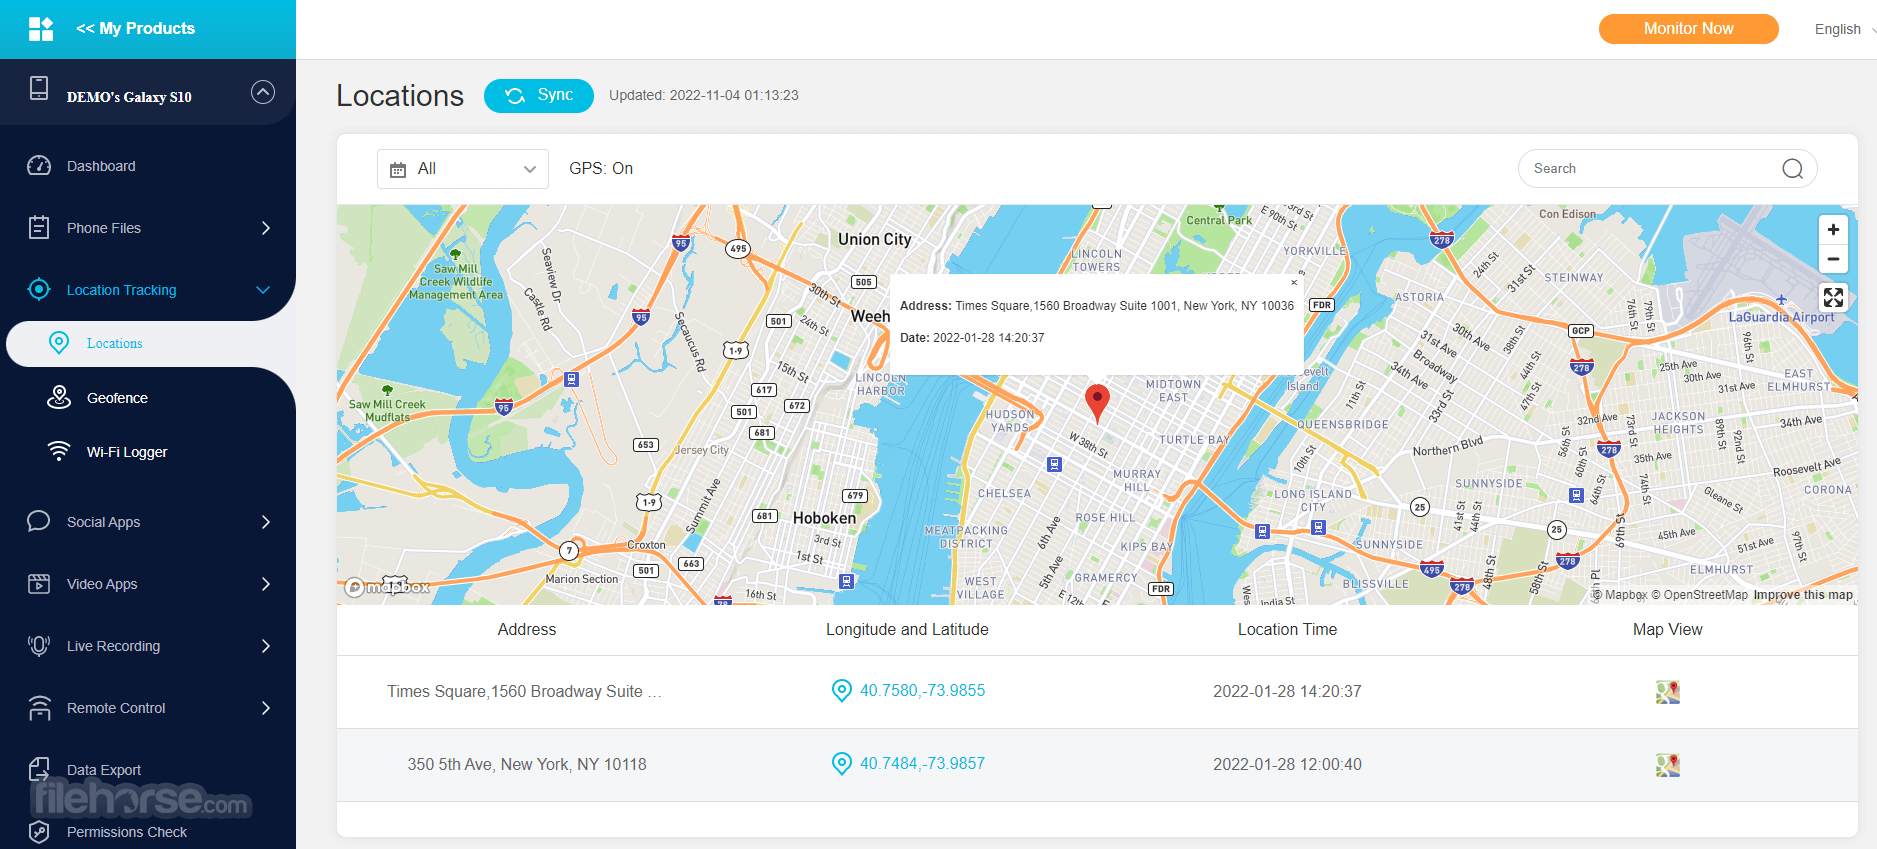1877x849 pixels.
Task: Click coordinates 40.7484,-73.9857 link
Action: pyautogui.click(x=922, y=764)
